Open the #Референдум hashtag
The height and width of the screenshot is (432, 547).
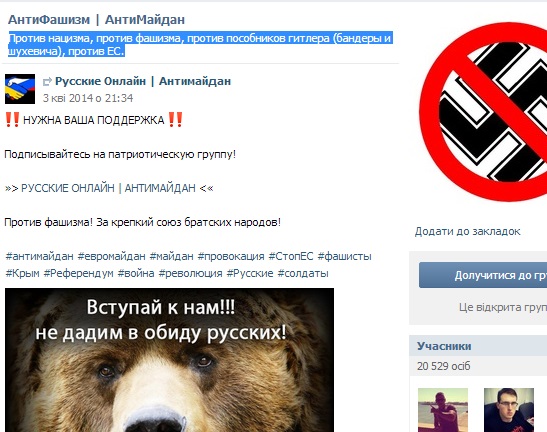point(78,273)
